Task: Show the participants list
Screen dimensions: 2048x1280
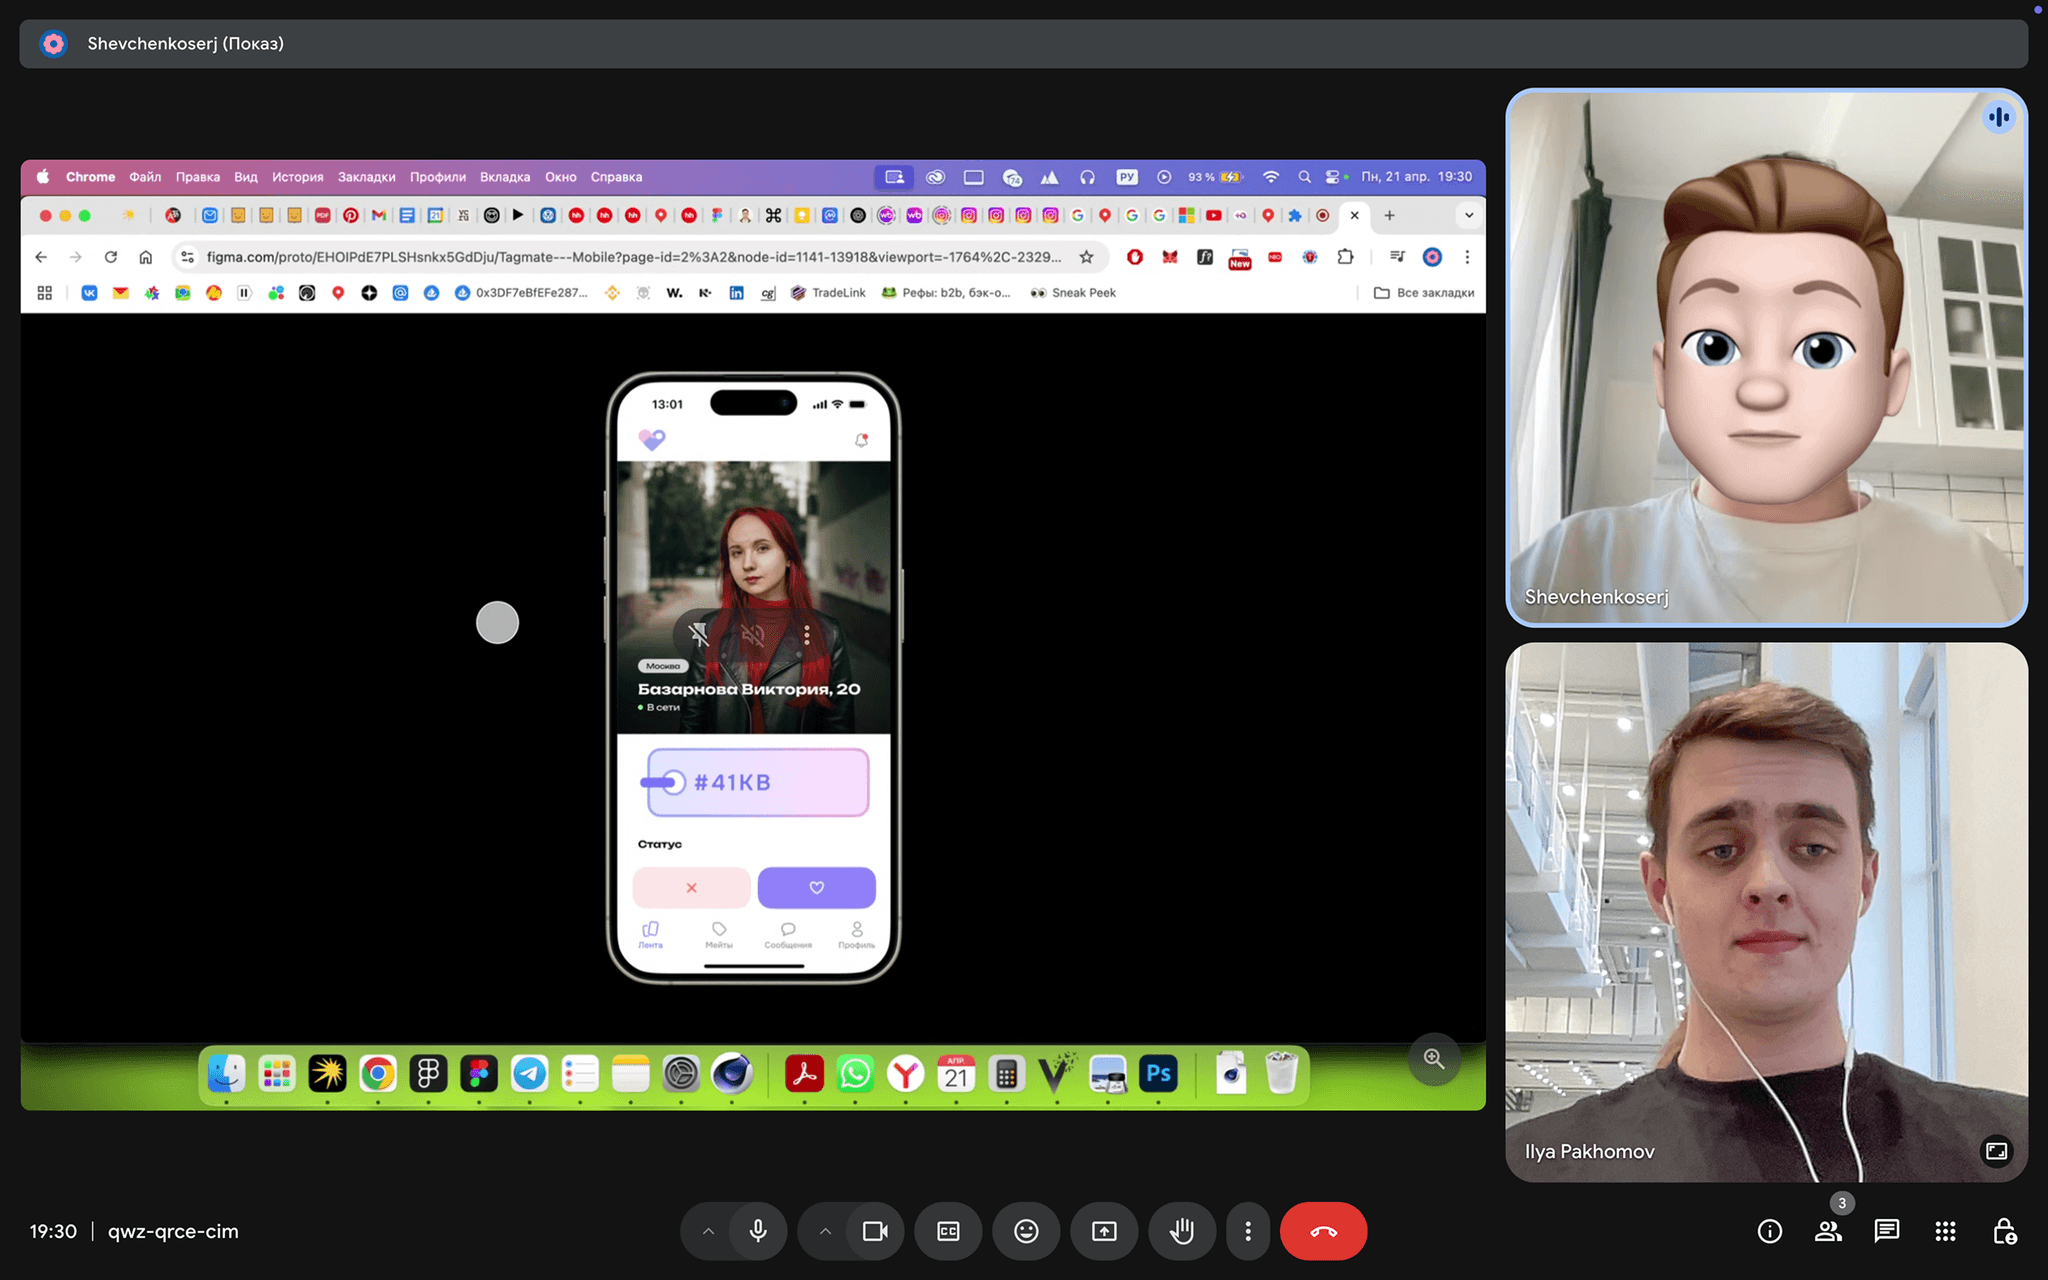Action: click(x=1828, y=1231)
